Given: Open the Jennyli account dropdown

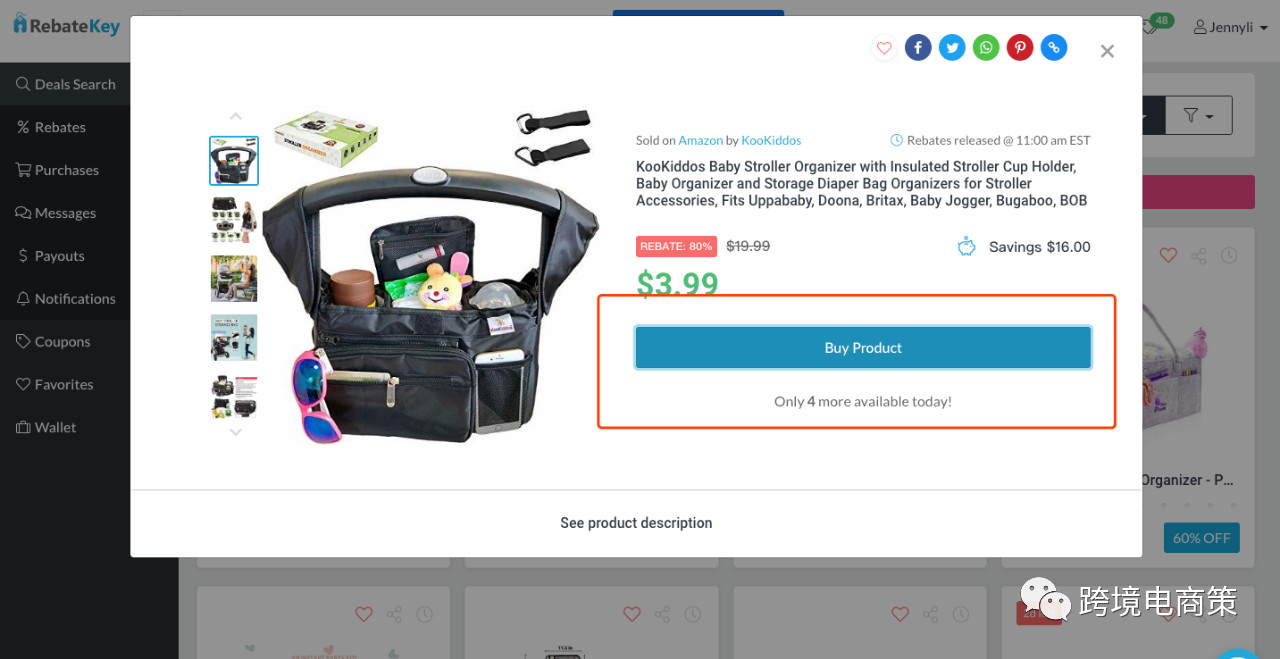Looking at the screenshot, I should [x=1231, y=27].
